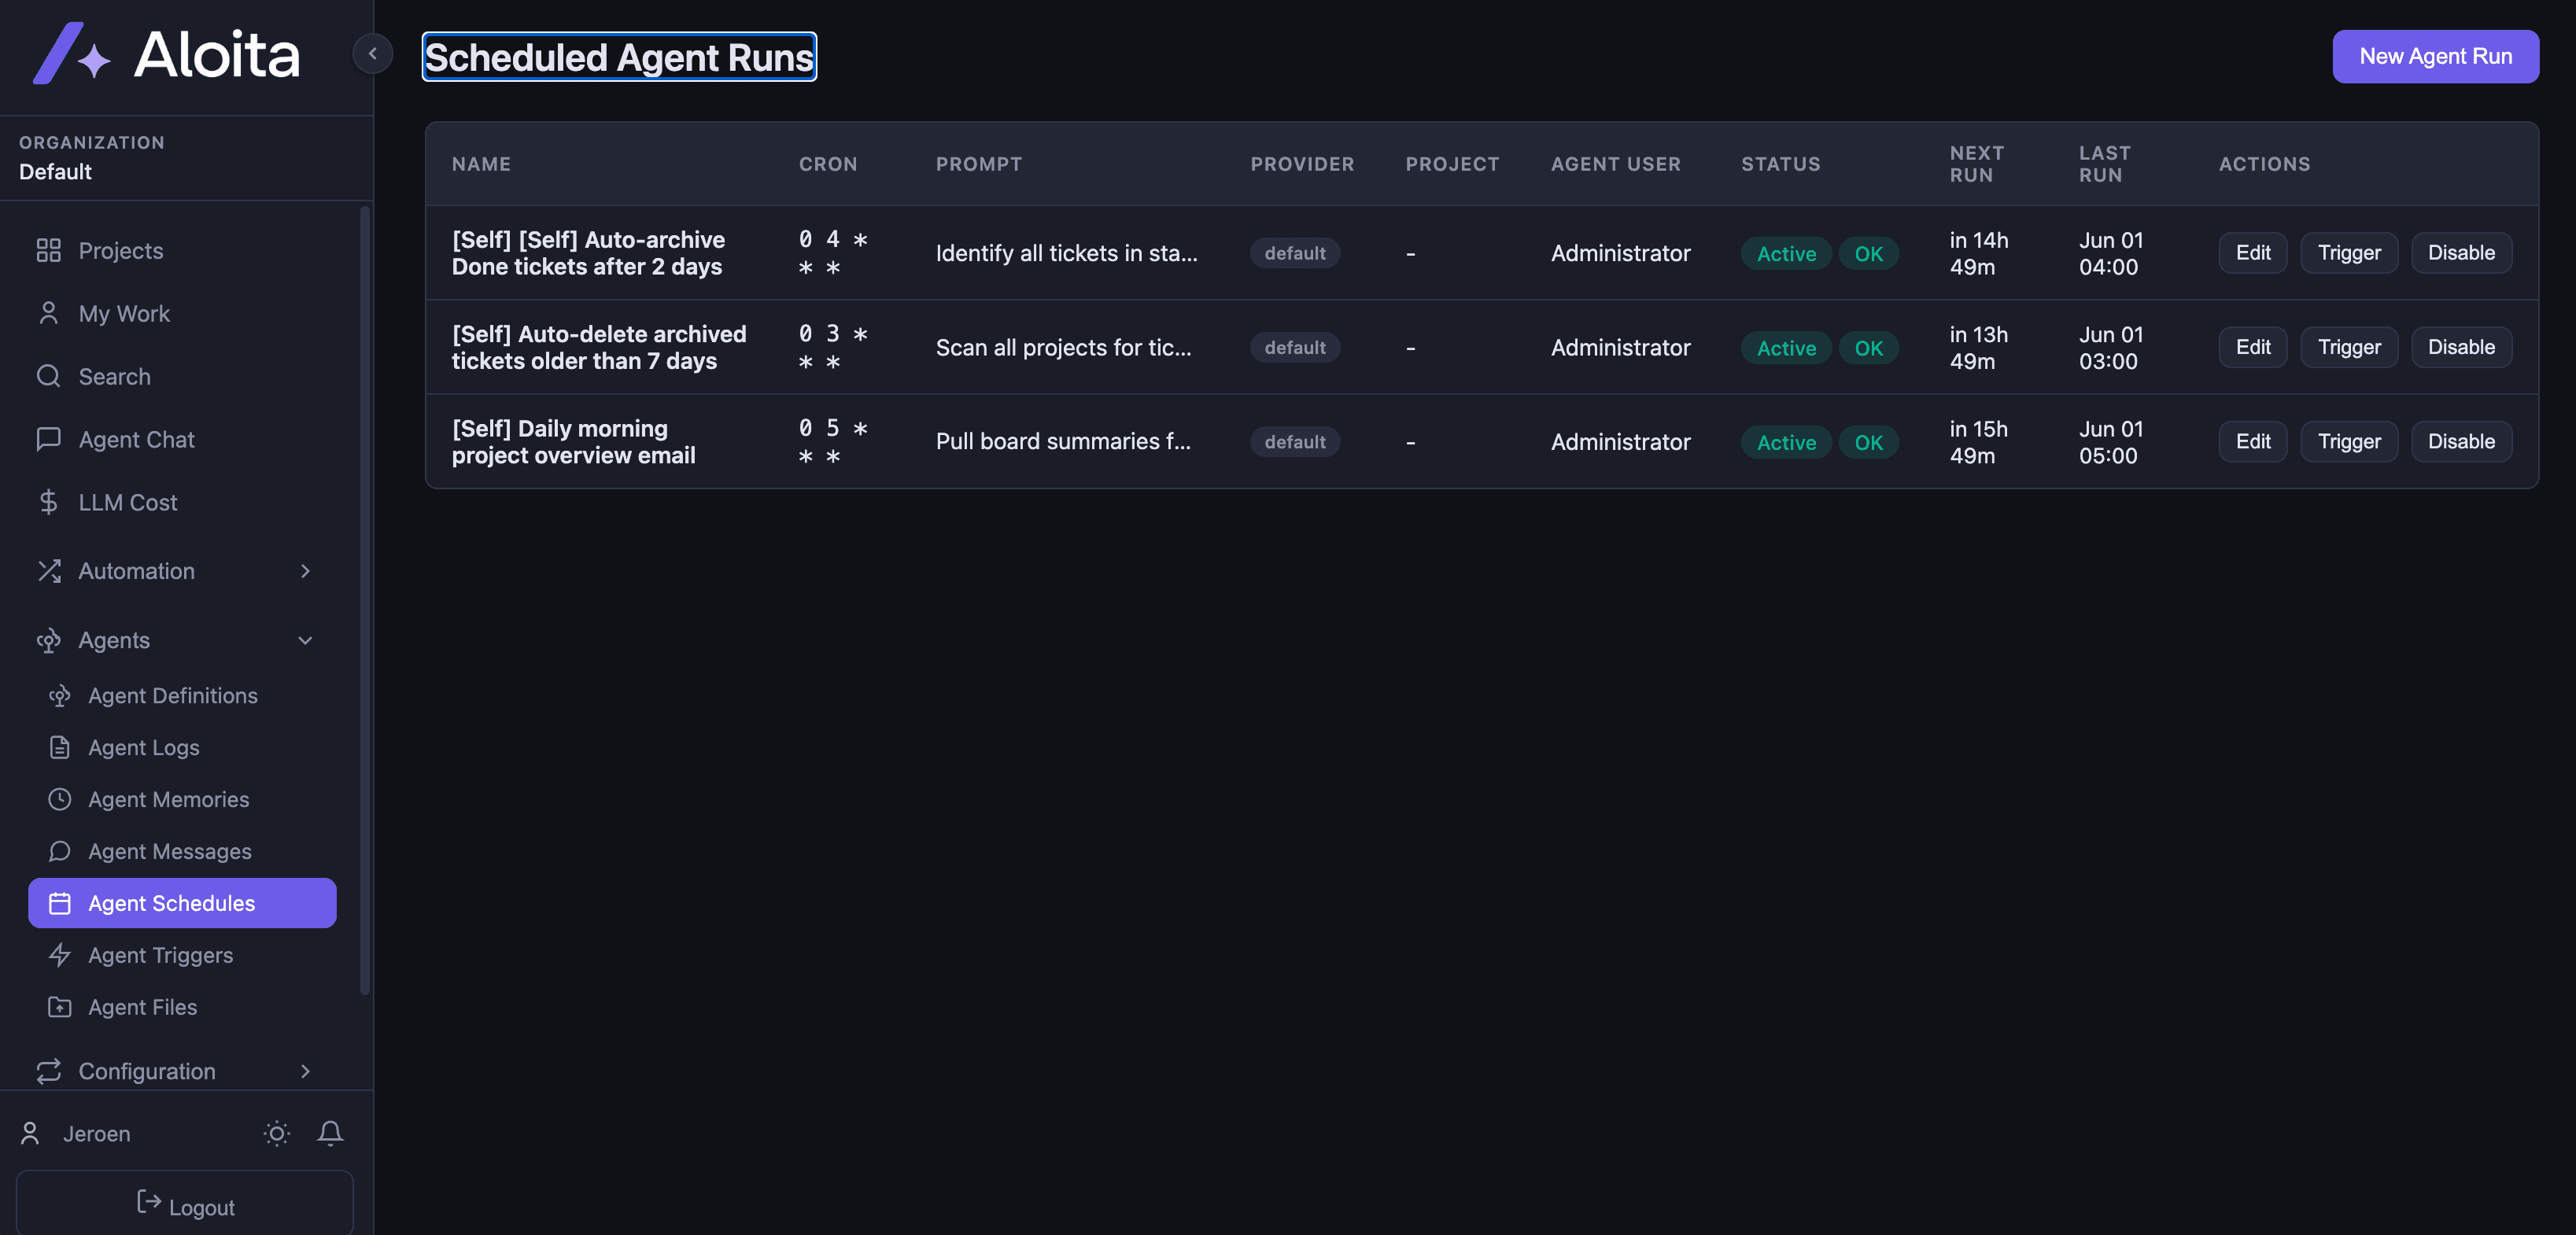The width and height of the screenshot is (2576, 1235).
Task: Click the Agent Memories clock icon
Action: tap(60, 799)
